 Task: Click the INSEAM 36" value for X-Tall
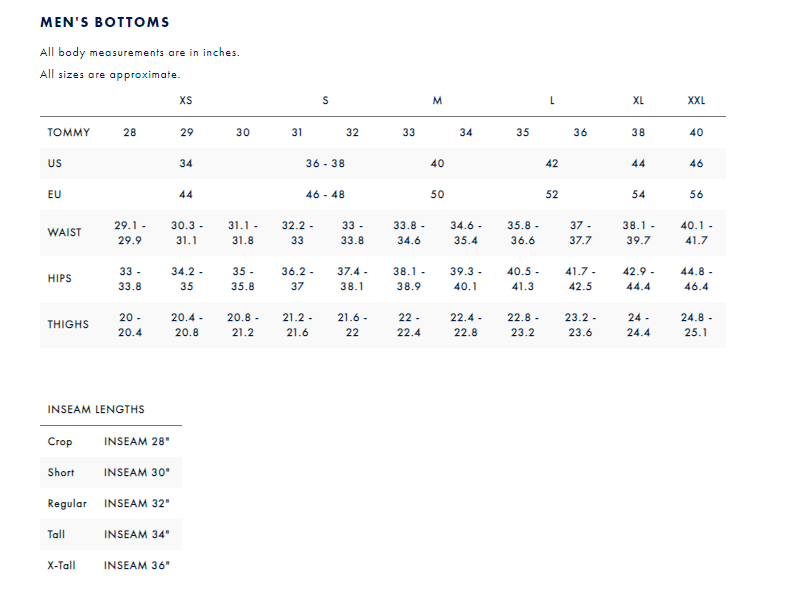tap(137, 566)
